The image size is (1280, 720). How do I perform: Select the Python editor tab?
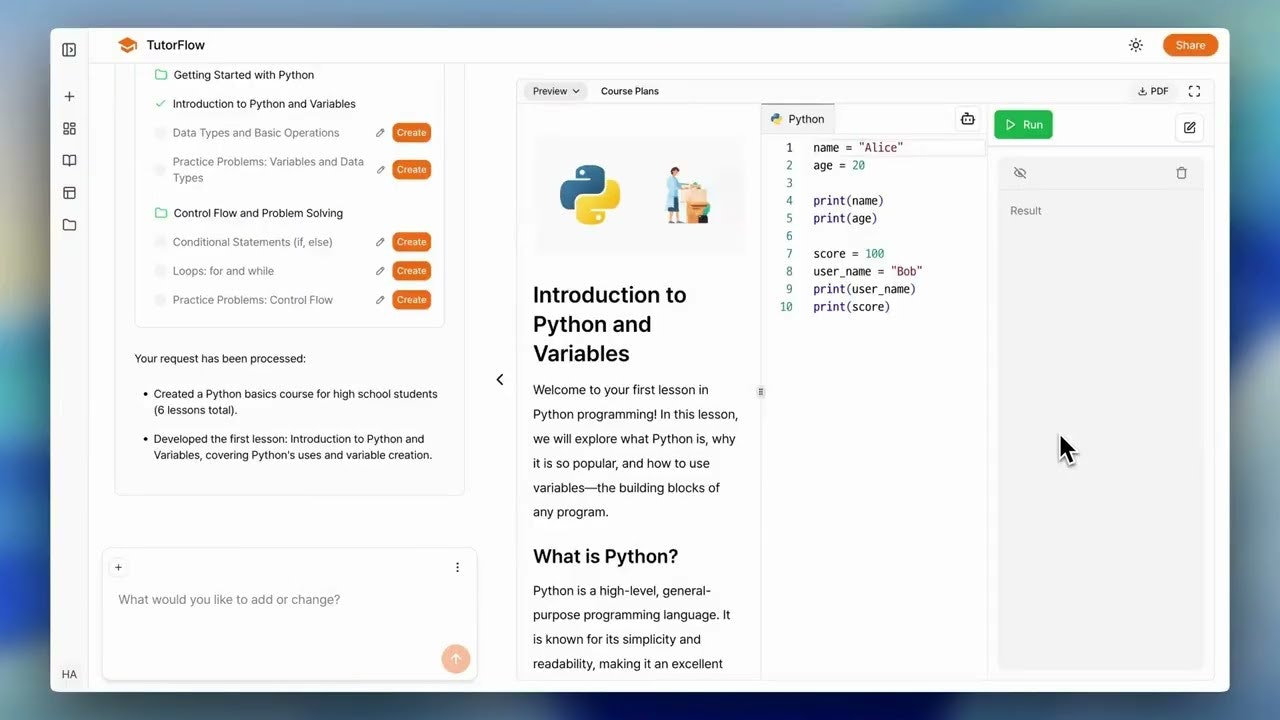(798, 119)
